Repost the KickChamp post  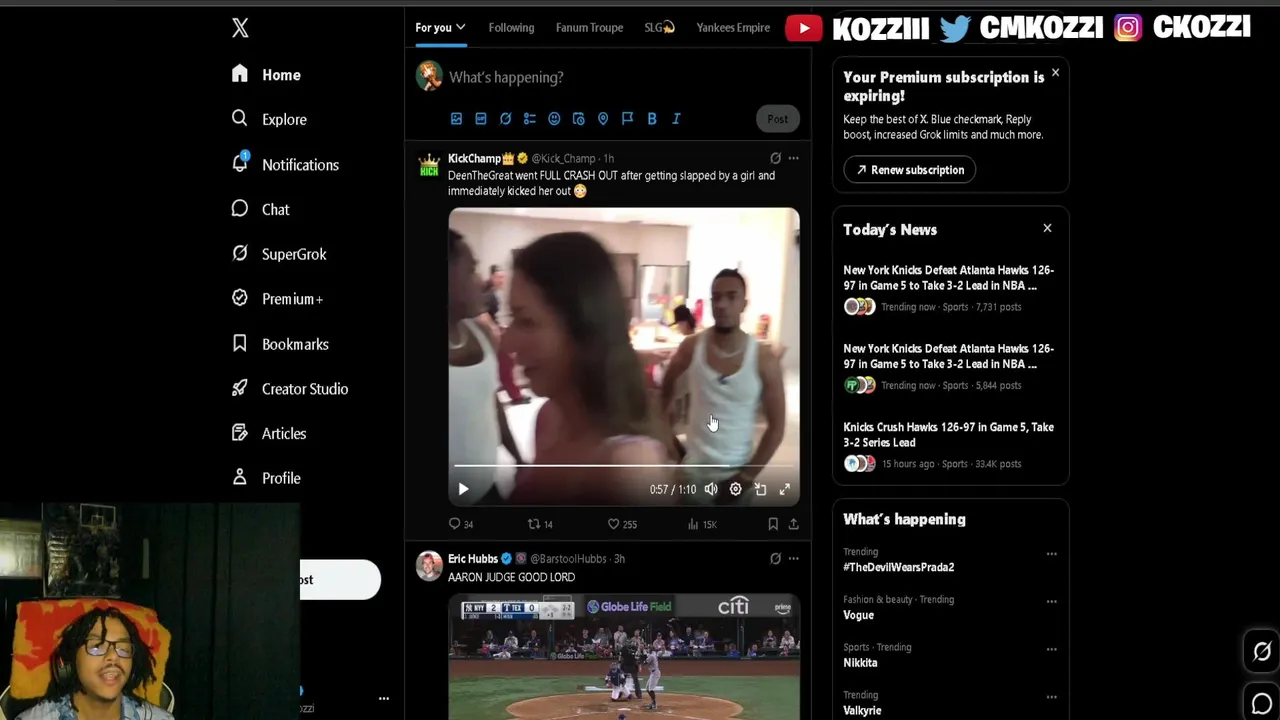click(x=540, y=524)
